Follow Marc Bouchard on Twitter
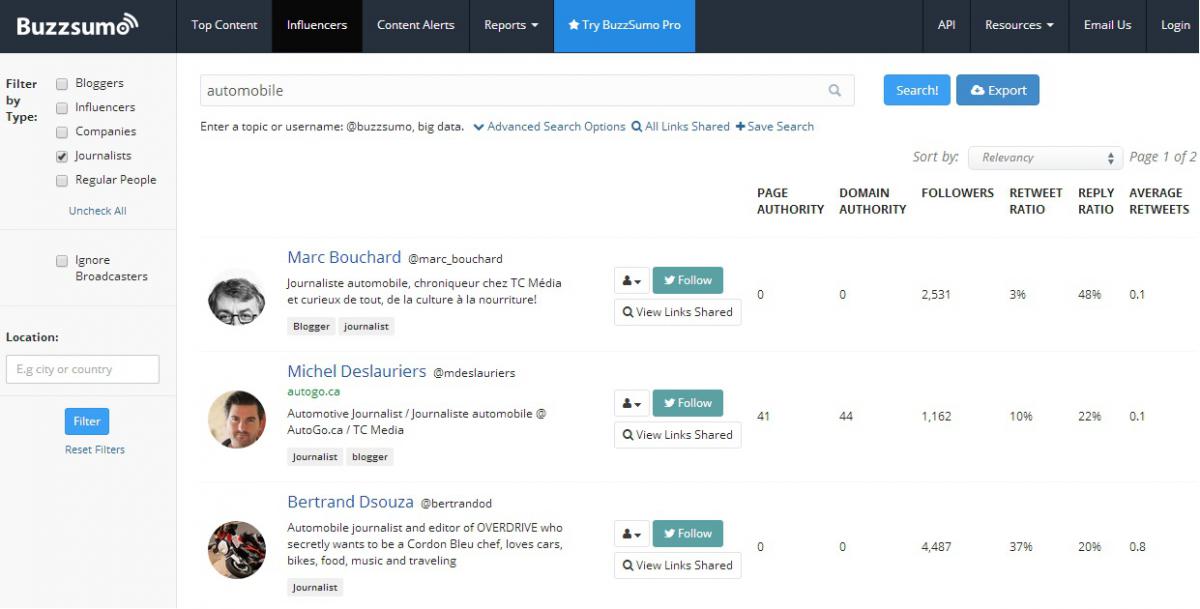Image resolution: width=1200 pixels, height=609 pixels. coord(688,281)
